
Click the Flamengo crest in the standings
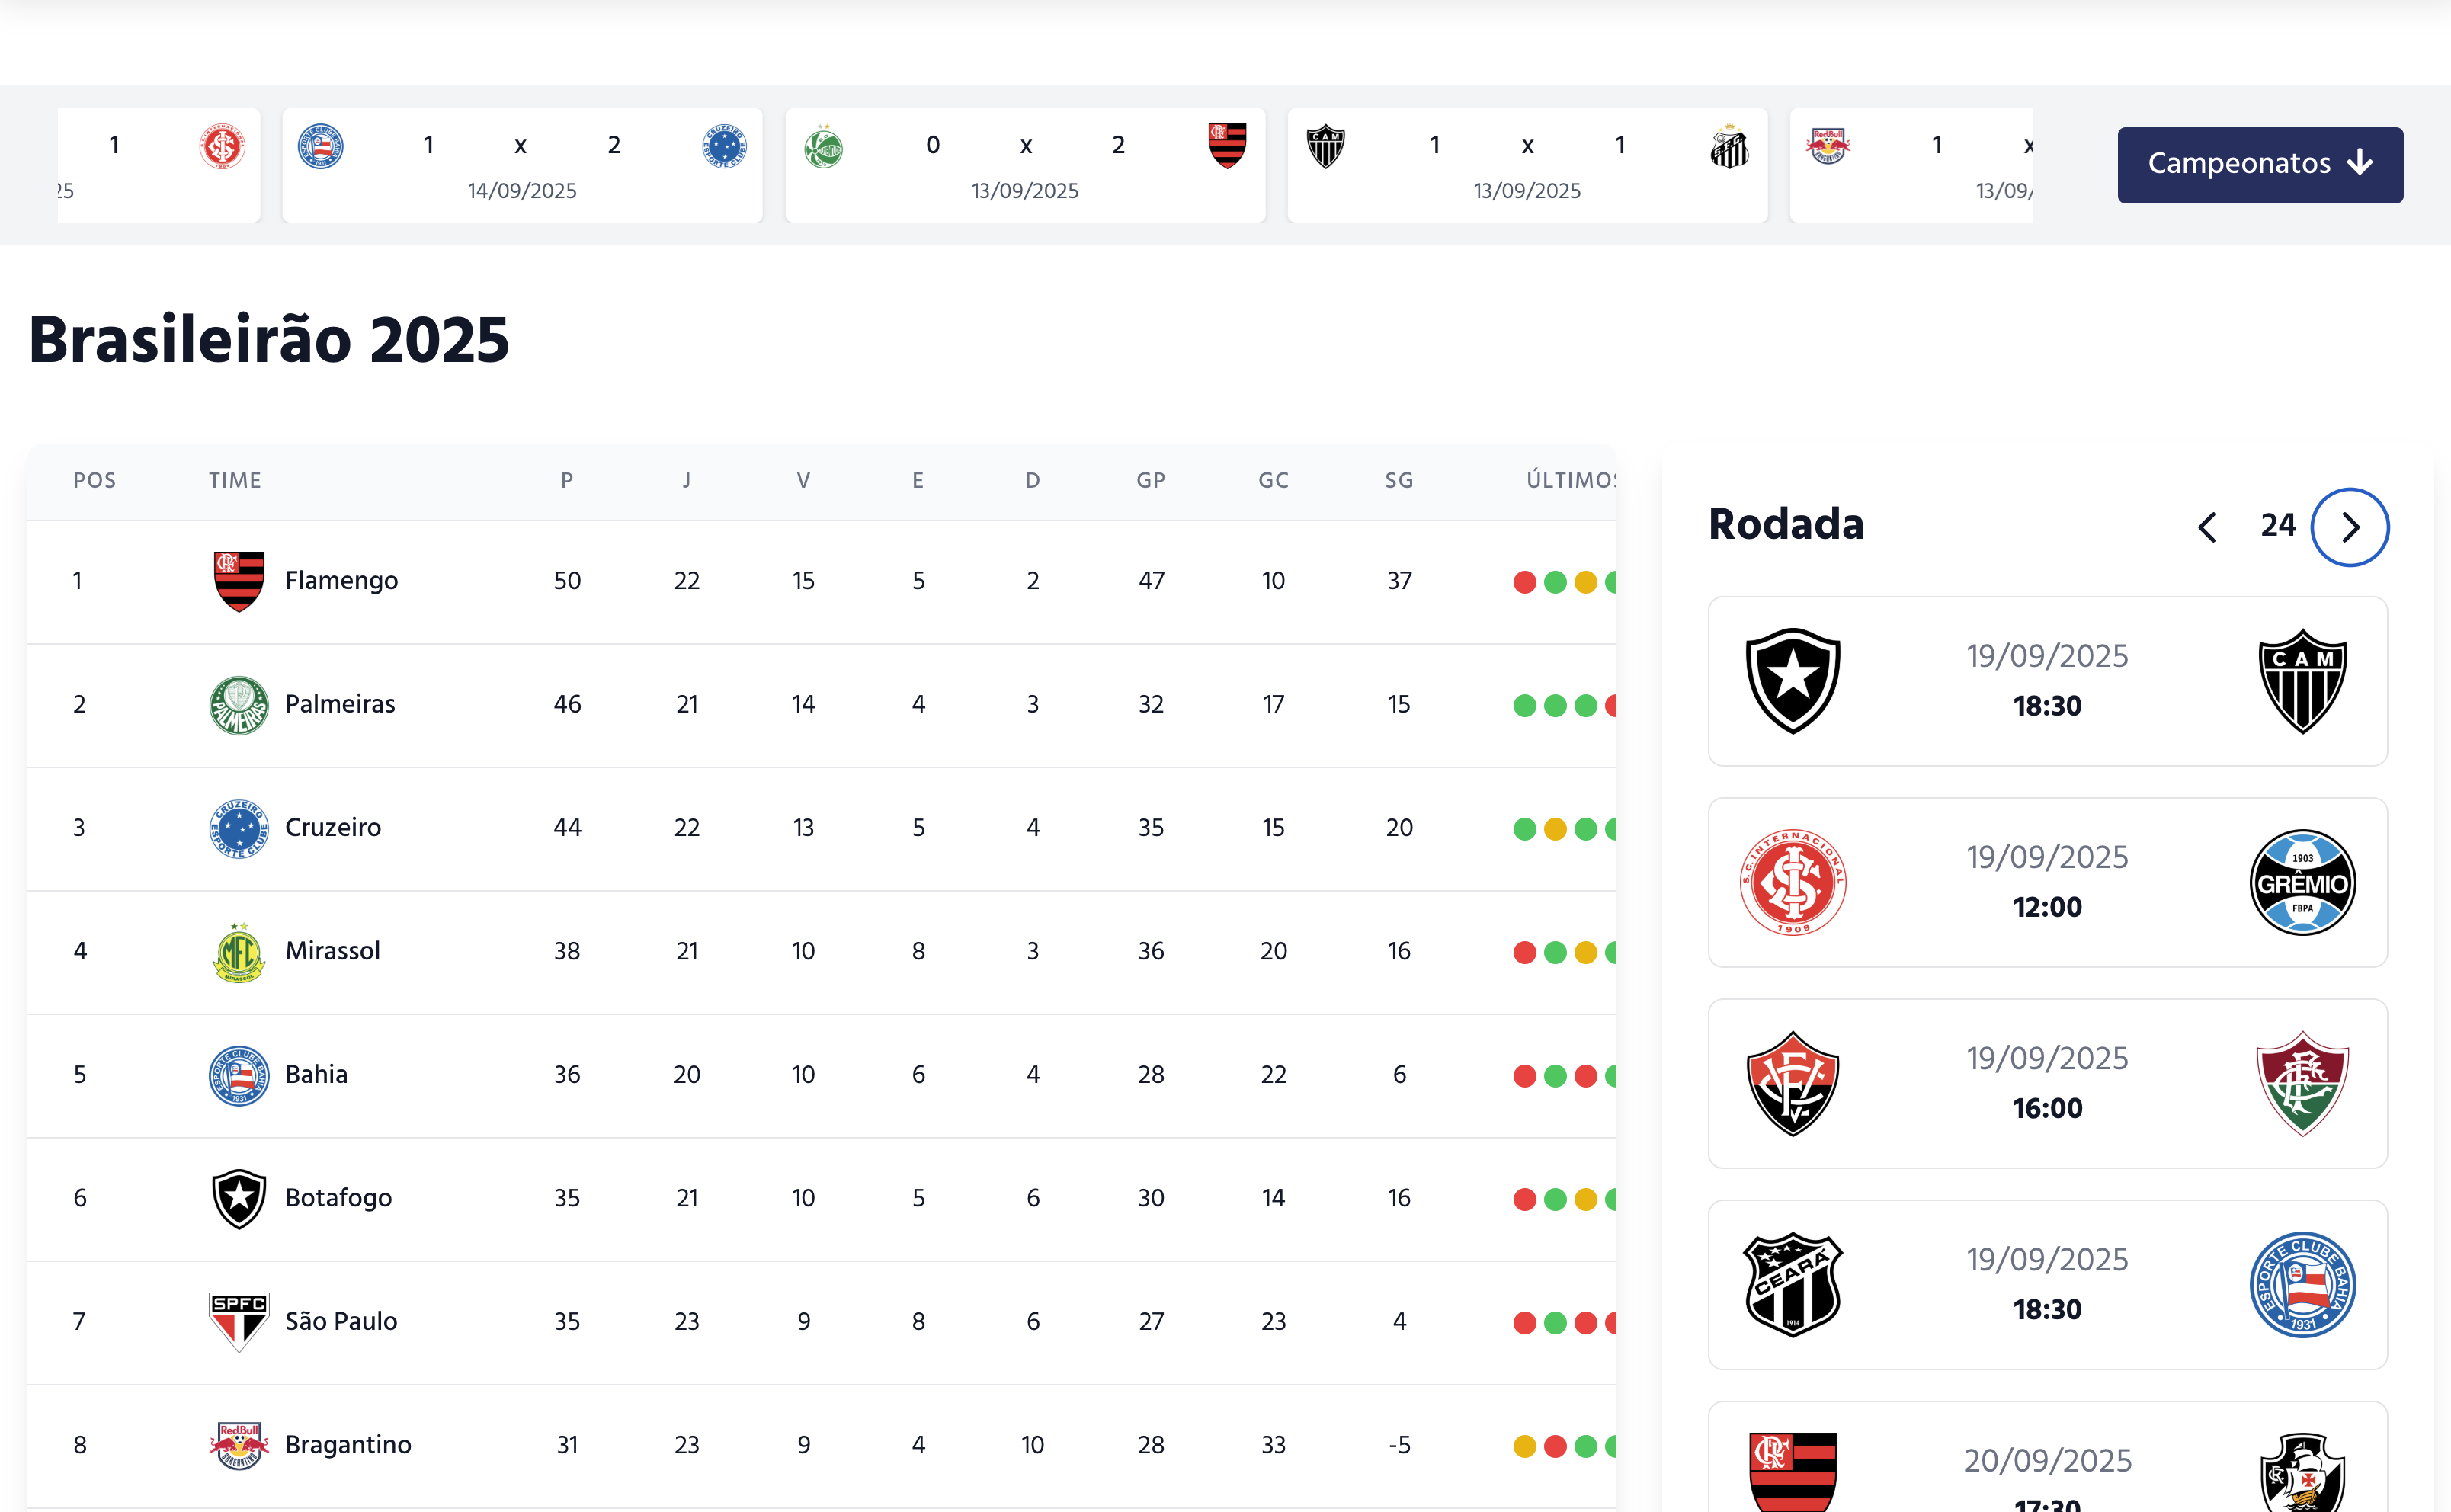point(239,581)
